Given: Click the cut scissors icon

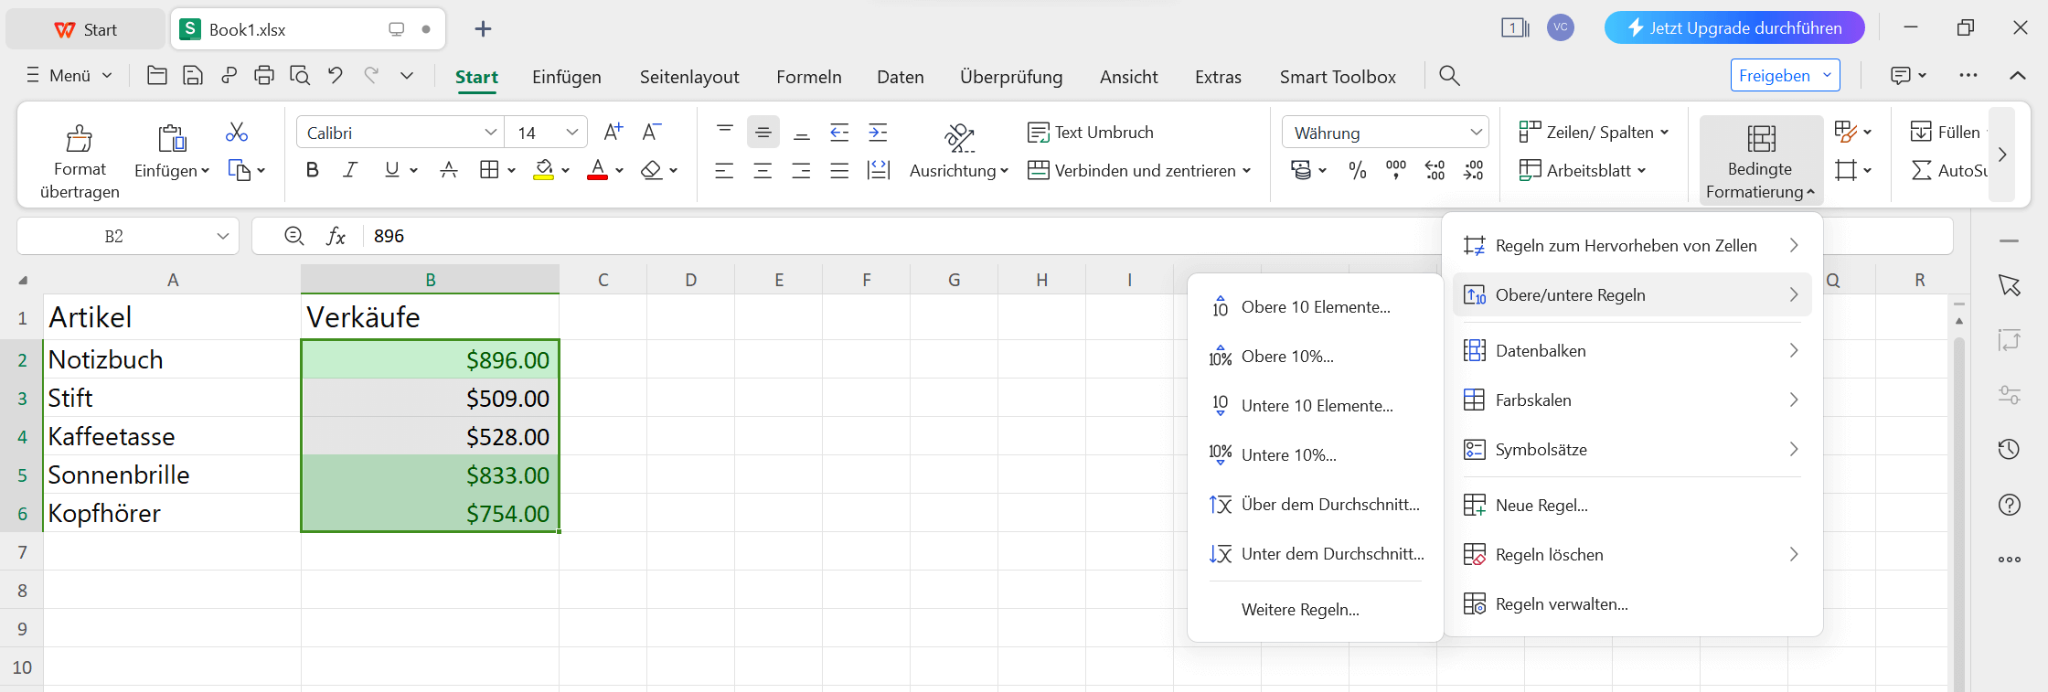Looking at the screenshot, I should coord(237,132).
